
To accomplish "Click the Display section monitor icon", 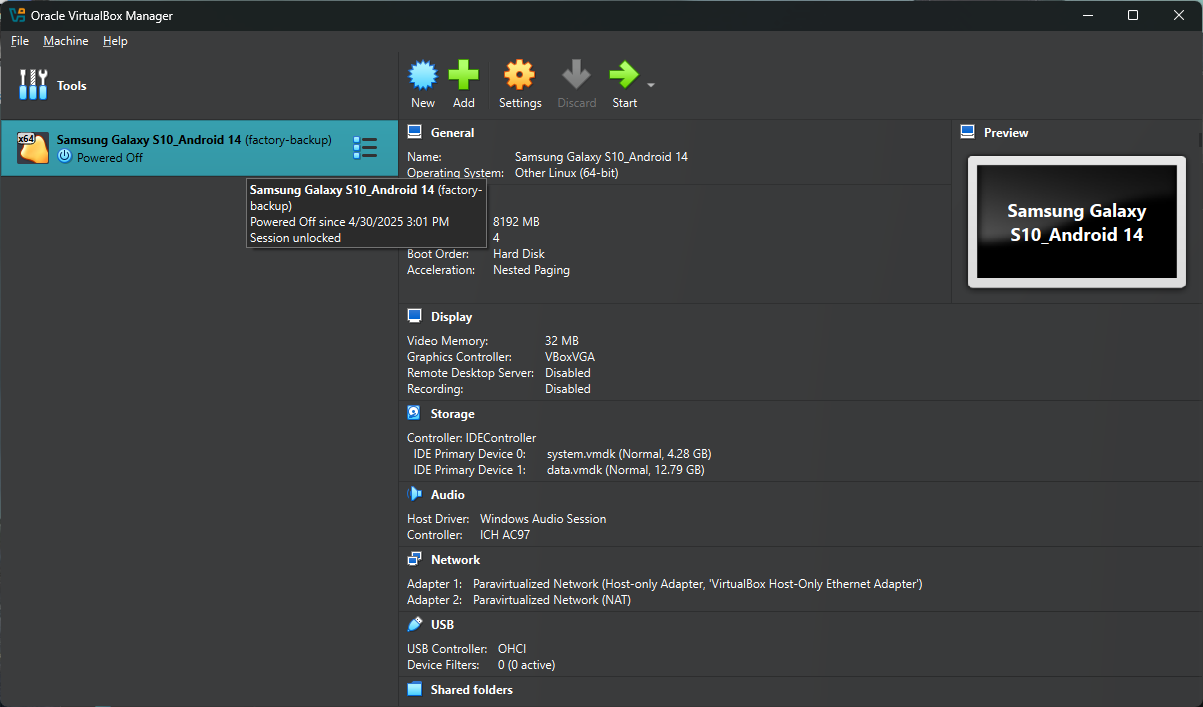I will point(415,316).
